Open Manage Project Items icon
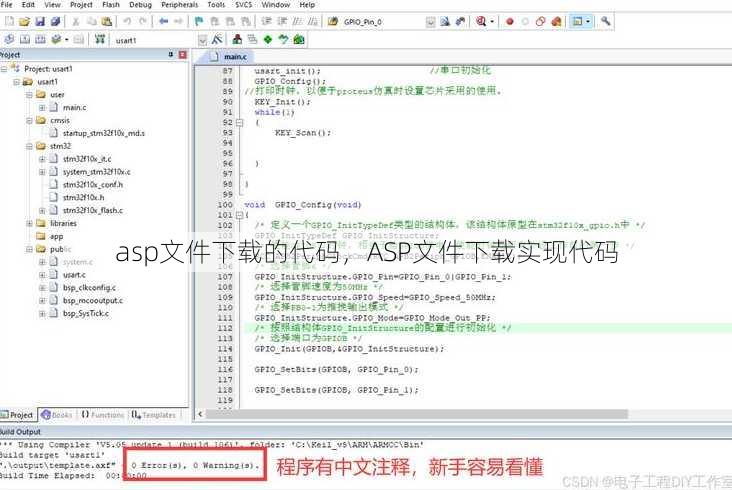The width and height of the screenshot is (732, 490). [x=237, y=40]
